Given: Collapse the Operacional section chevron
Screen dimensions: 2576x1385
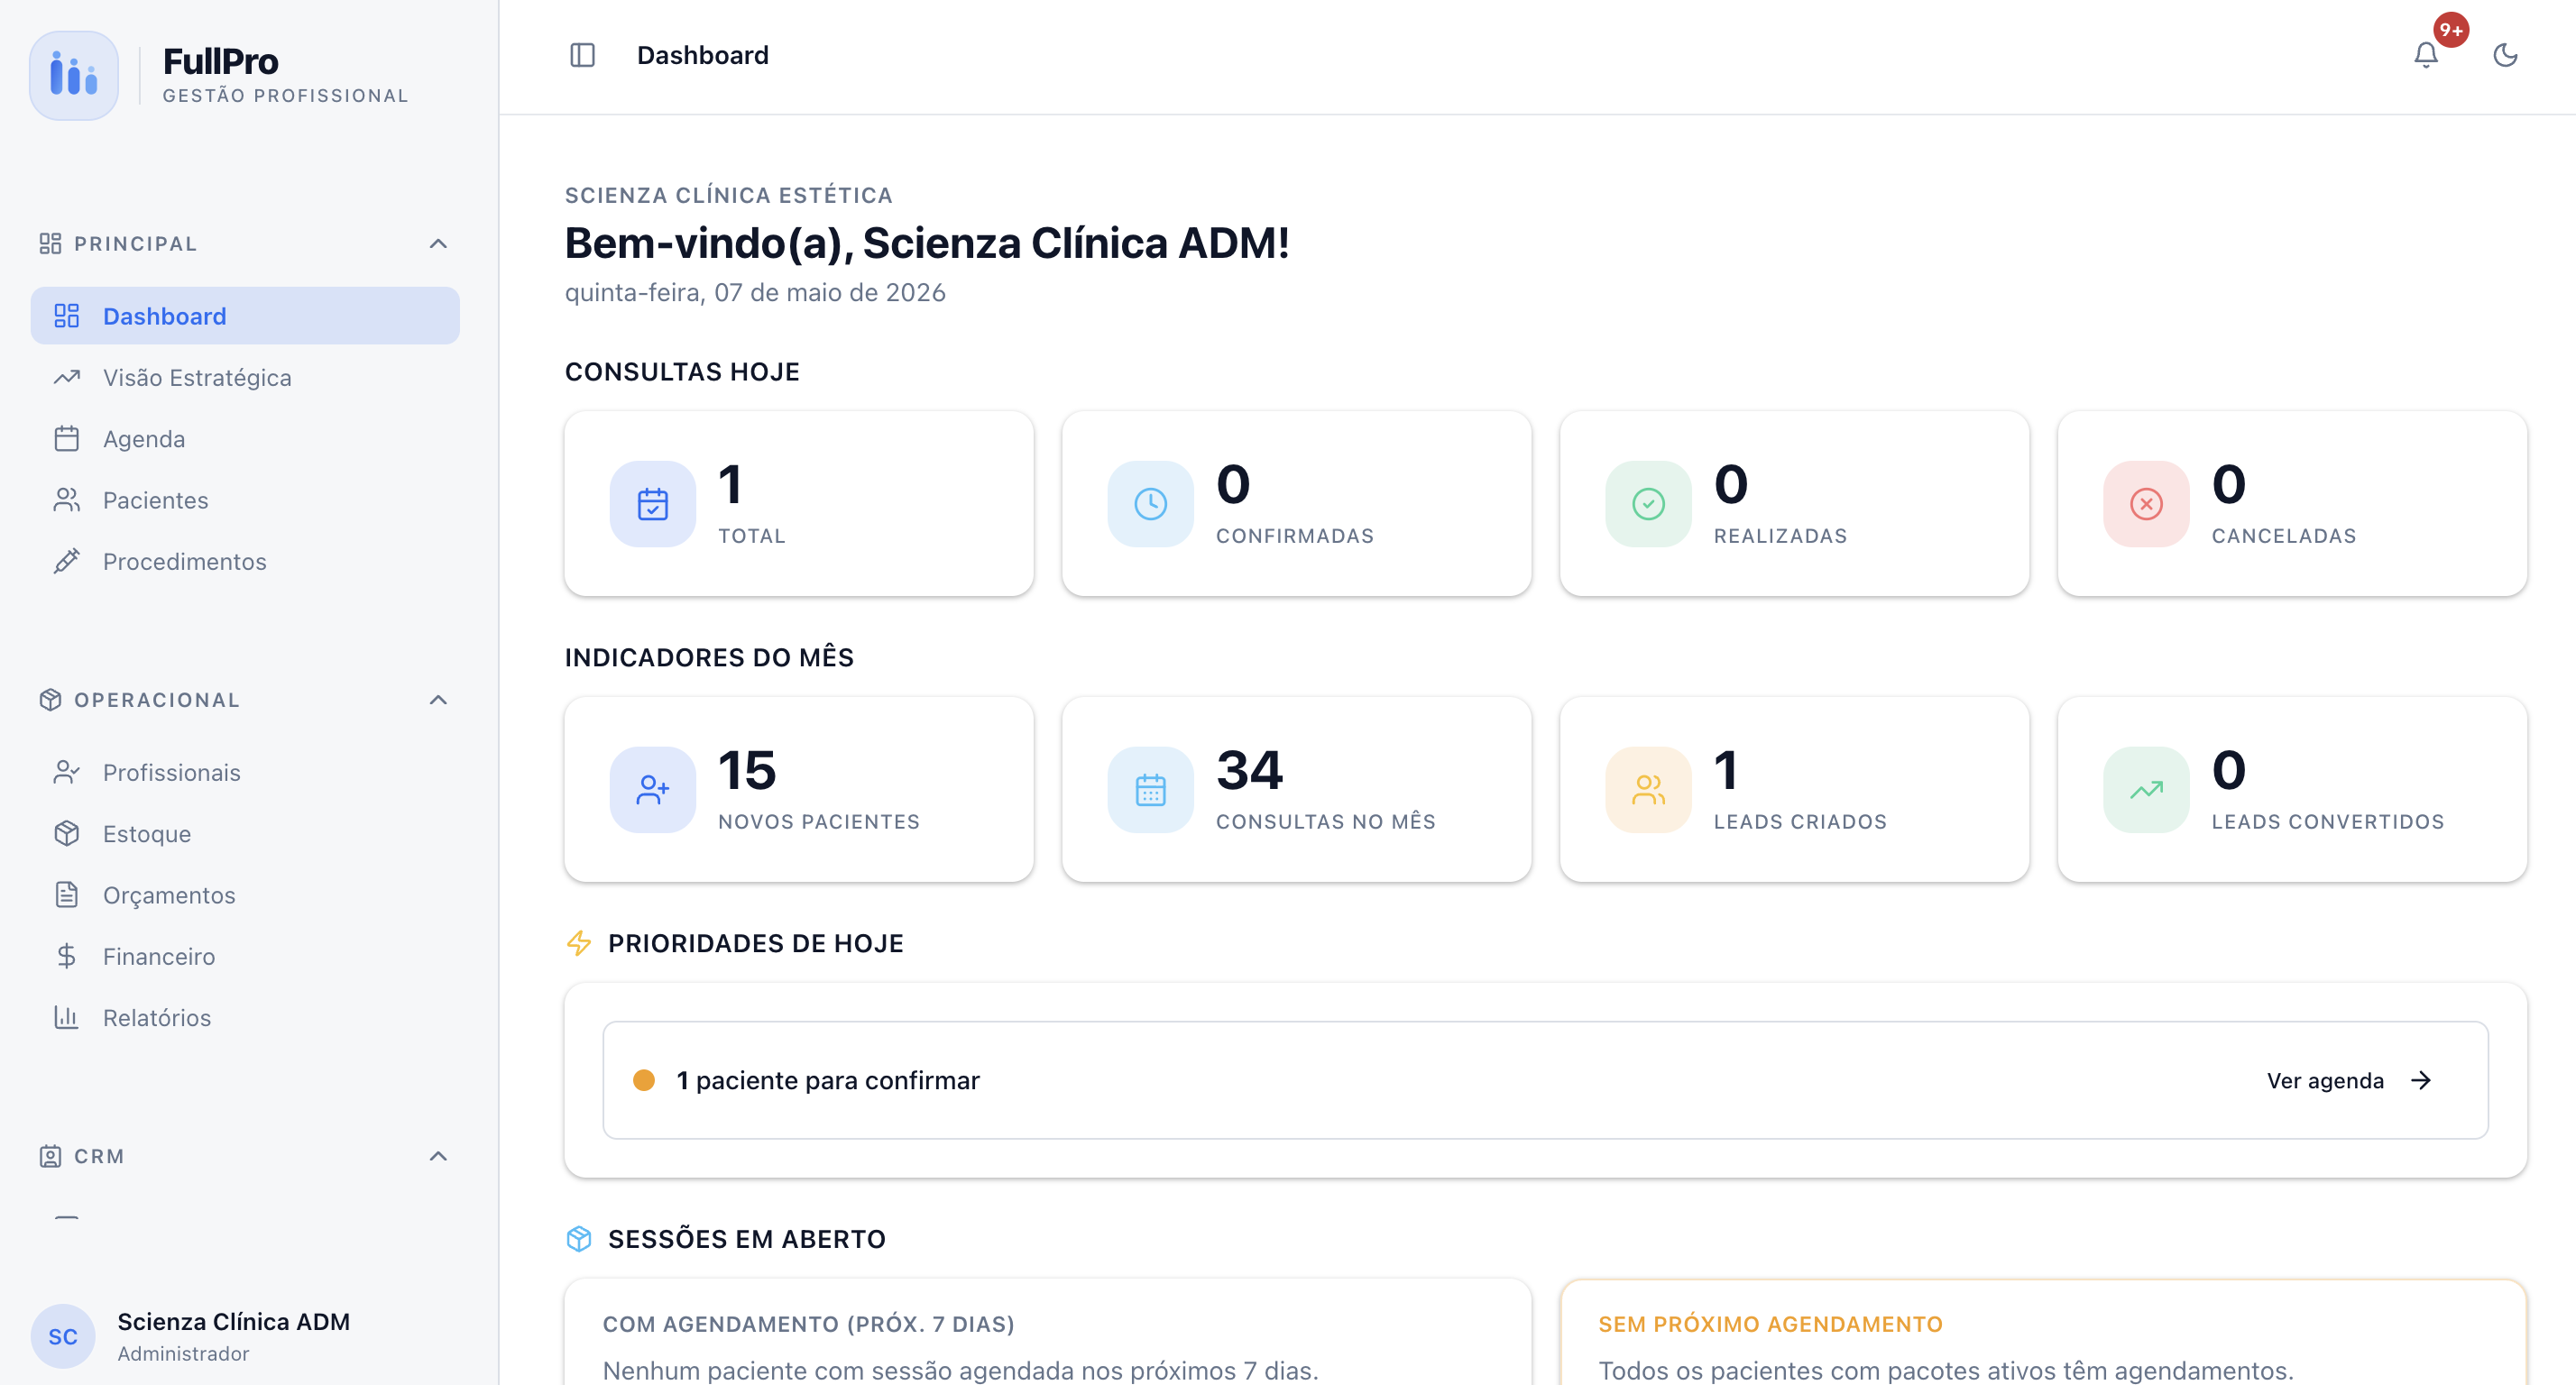Looking at the screenshot, I should (438, 700).
